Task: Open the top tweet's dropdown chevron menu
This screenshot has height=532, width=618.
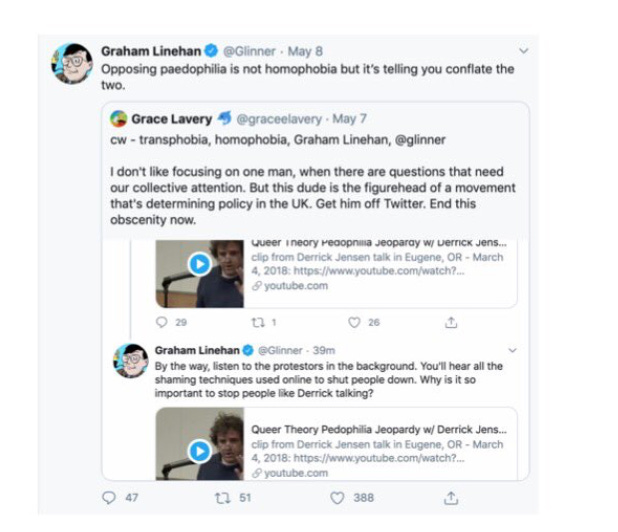Action: coord(523,51)
